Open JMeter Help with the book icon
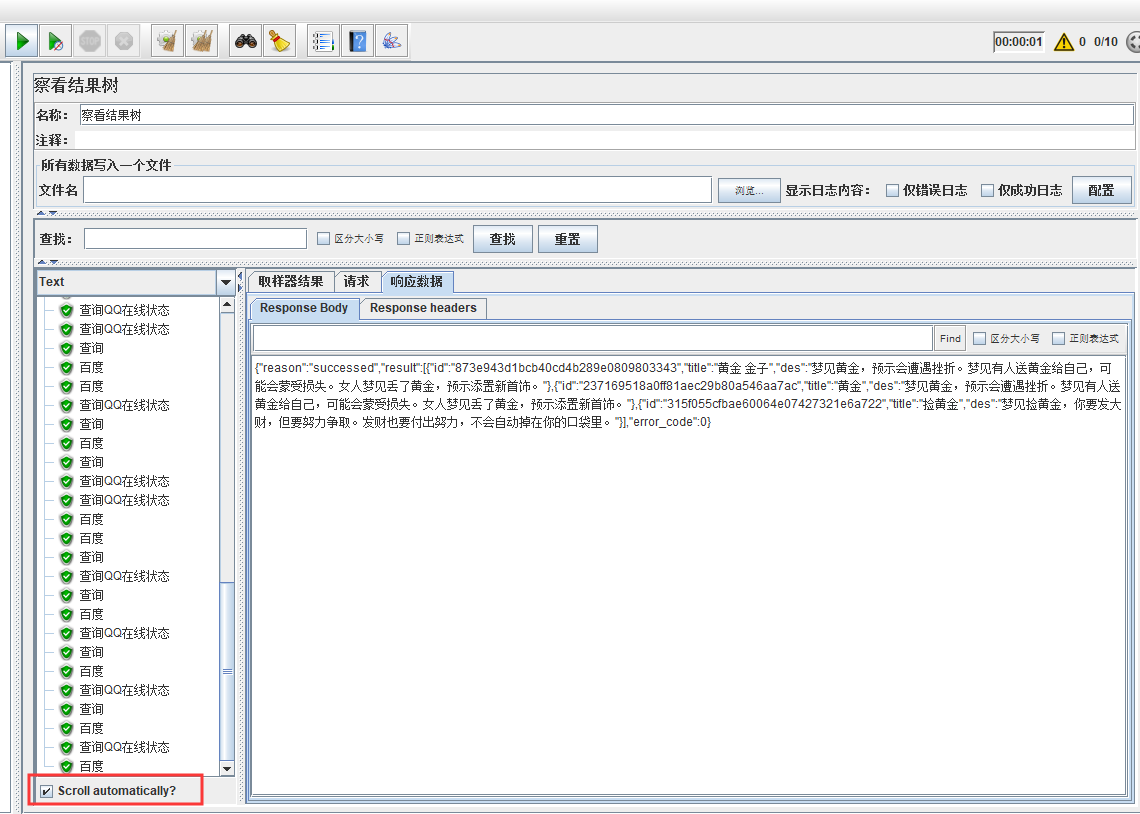The height and width of the screenshot is (814, 1140). coord(357,40)
